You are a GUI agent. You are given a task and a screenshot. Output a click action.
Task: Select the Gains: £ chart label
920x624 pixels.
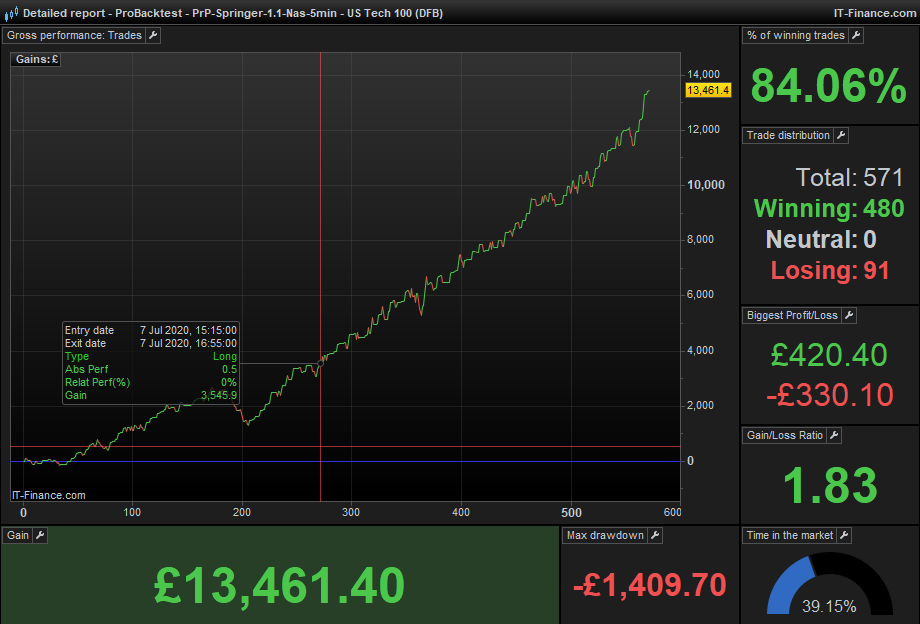pyautogui.click(x=37, y=60)
